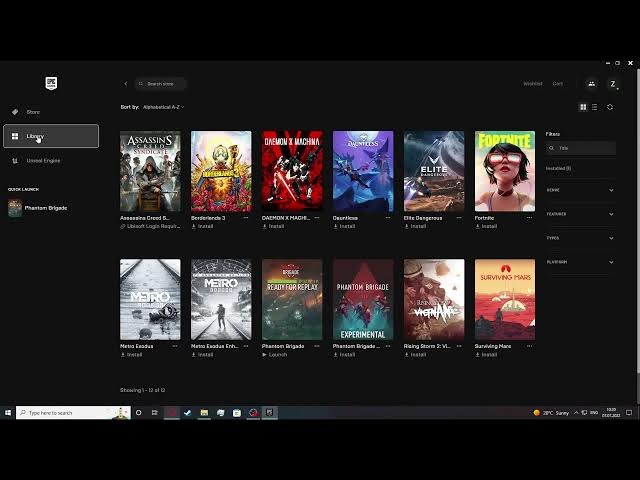Switch to grid view
This screenshot has width=640, height=480.
click(583, 107)
